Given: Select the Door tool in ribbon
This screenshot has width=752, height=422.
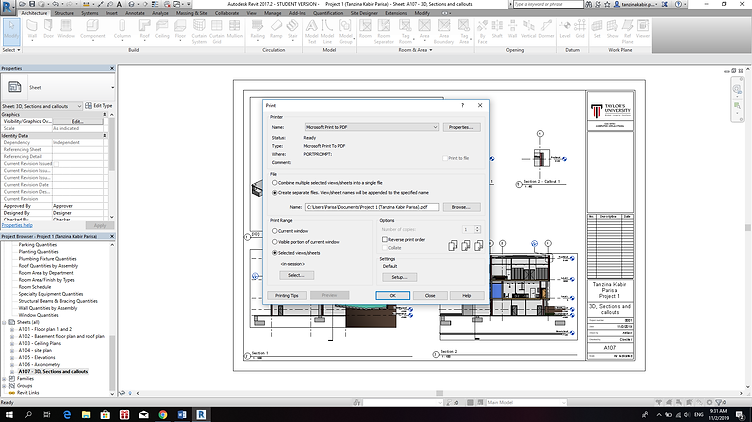Looking at the screenshot, I should (48, 30).
